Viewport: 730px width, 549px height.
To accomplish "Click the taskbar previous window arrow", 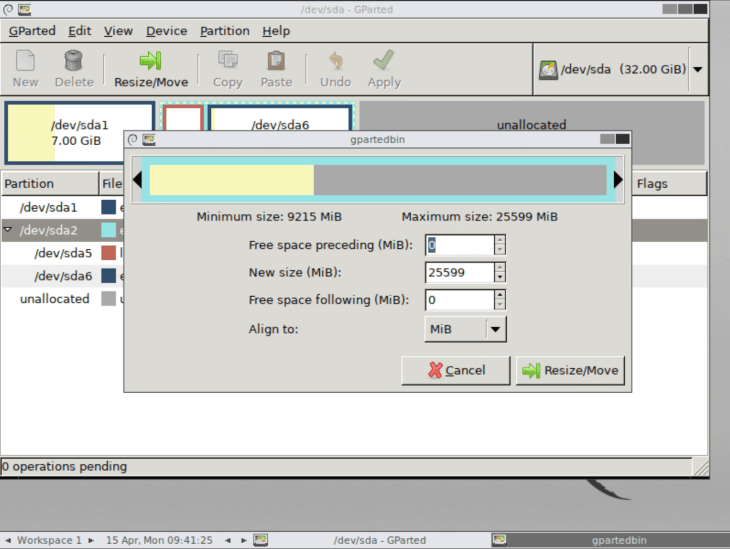I will point(228,540).
